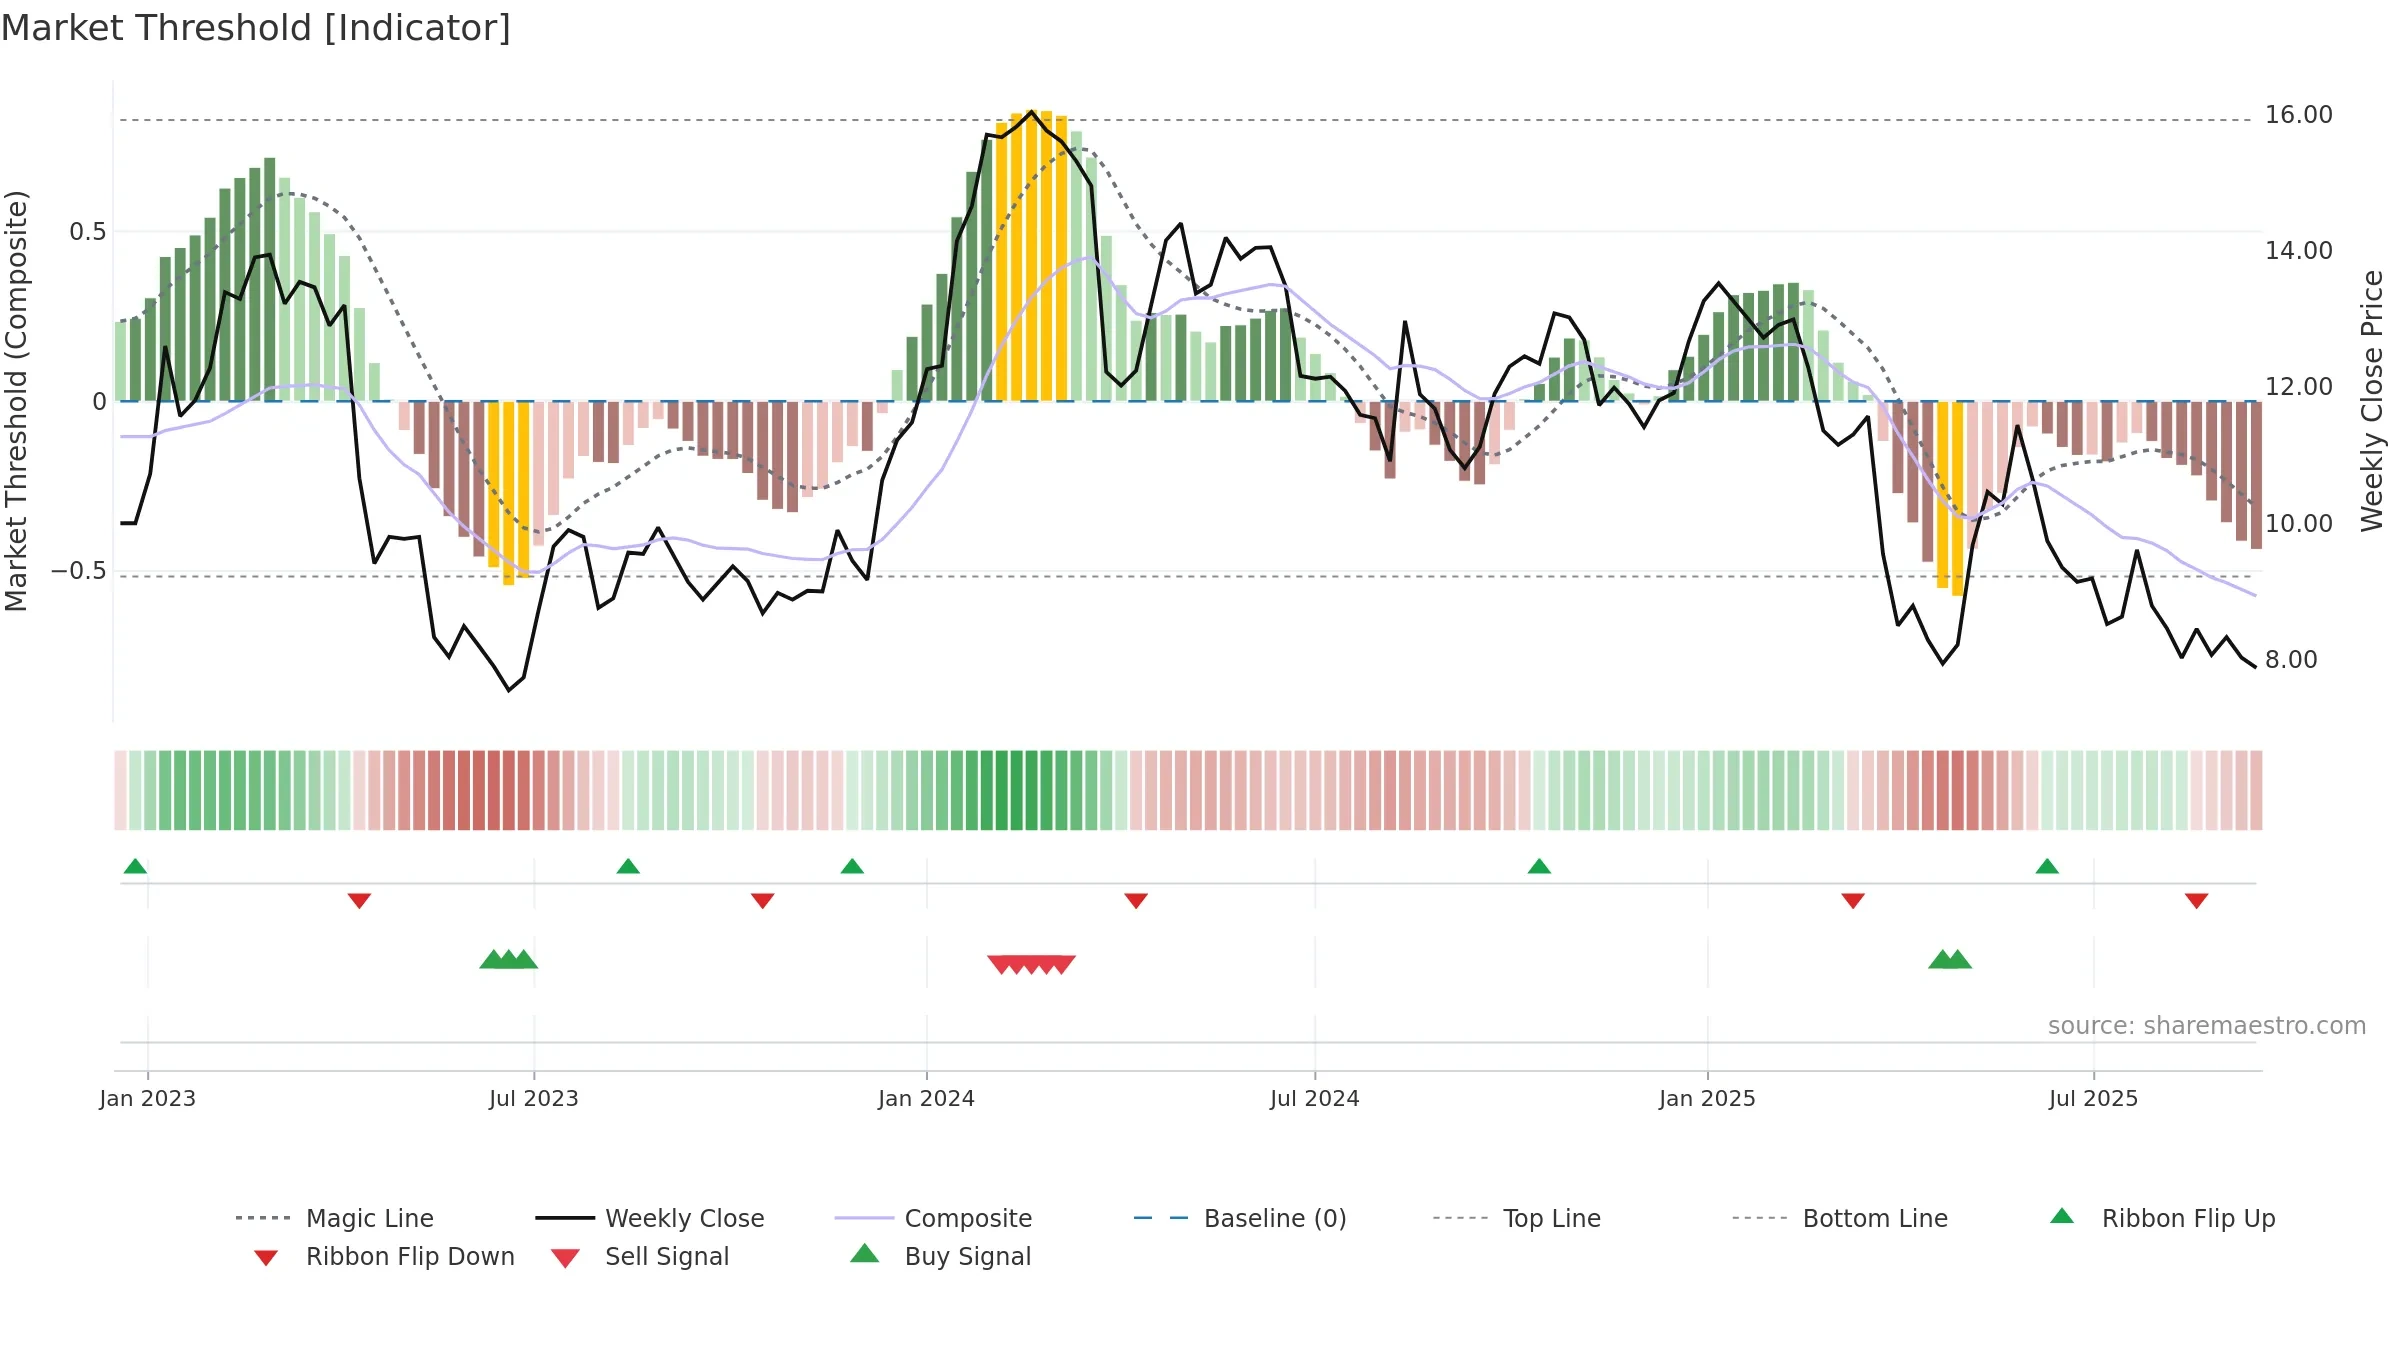Click the first green flip-up marker near Jan 2023
This screenshot has height=1350, width=2400.
135,866
